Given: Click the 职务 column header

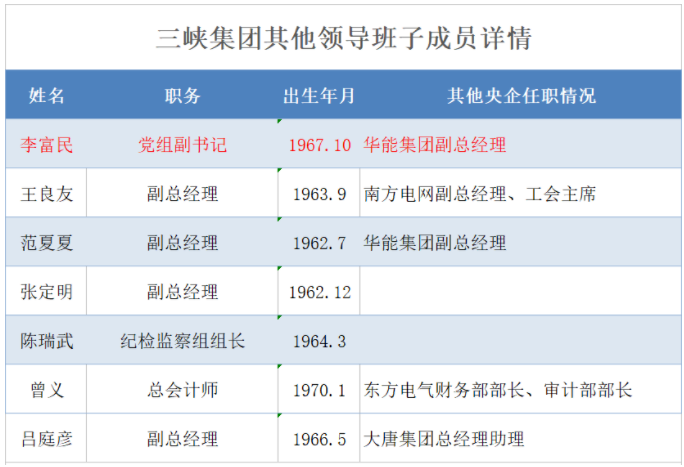Looking at the screenshot, I should (x=182, y=95).
